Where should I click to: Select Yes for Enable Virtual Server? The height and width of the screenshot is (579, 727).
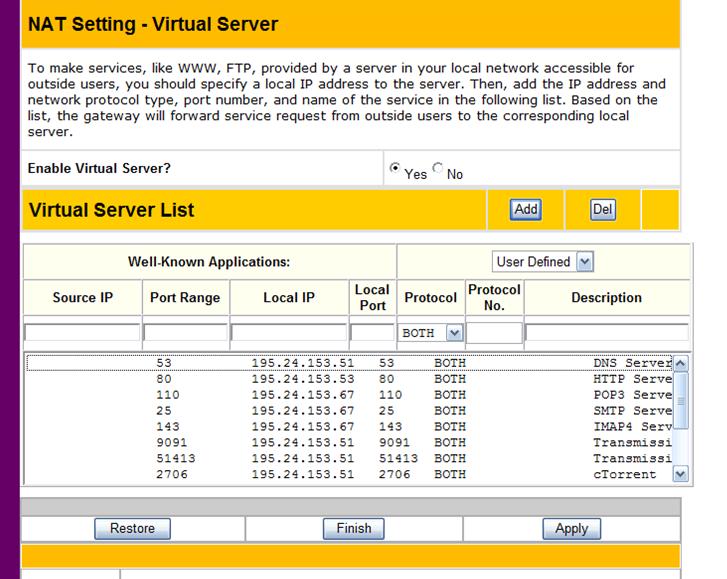click(x=395, y=168)
